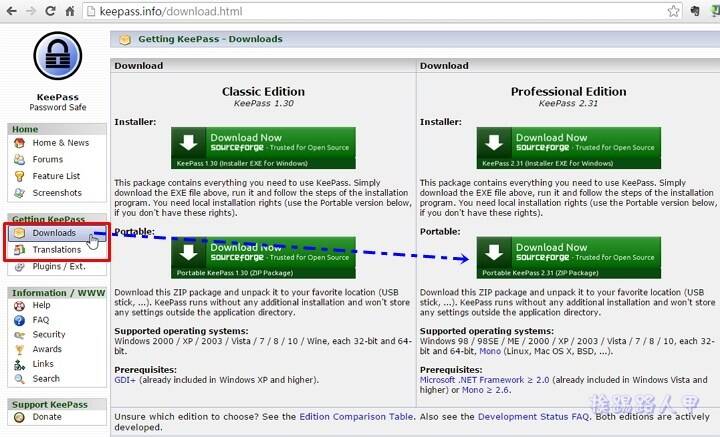720x437 pixels.
Task: Open the Forums link
Action: pyautogui.click(x=48, y=159)
